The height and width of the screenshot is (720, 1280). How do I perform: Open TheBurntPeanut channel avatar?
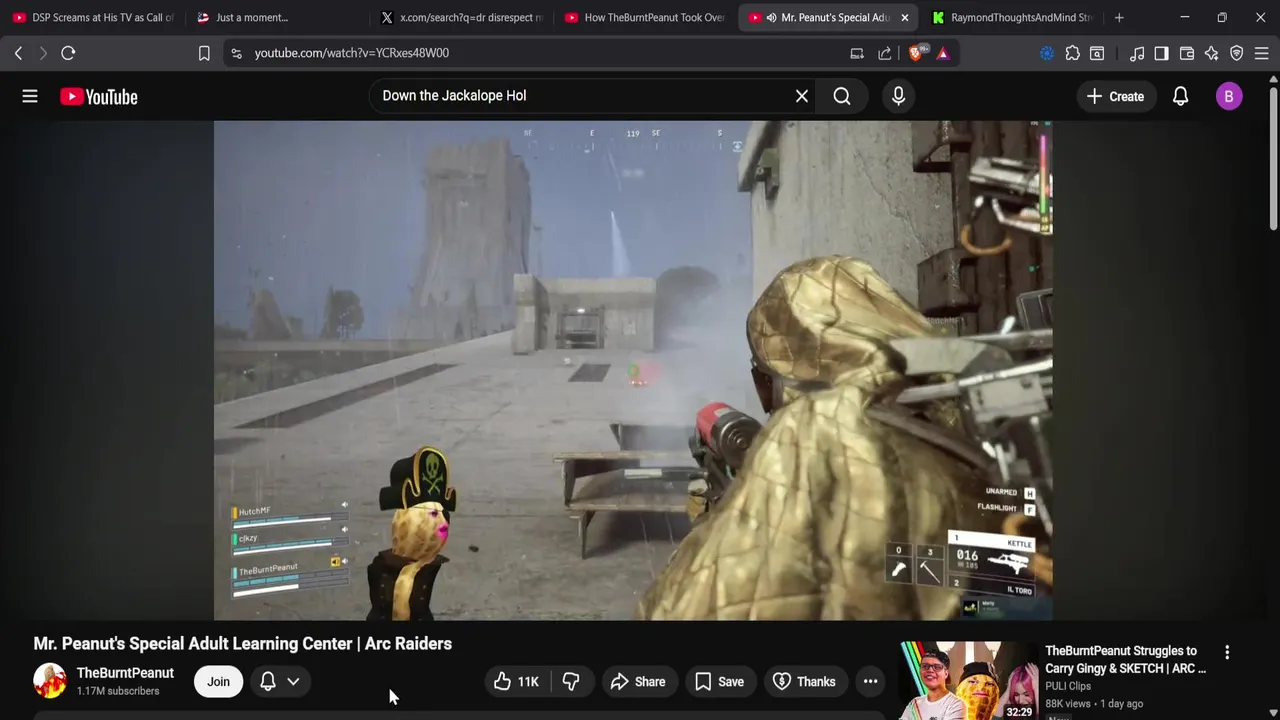[x=50, y=681]
